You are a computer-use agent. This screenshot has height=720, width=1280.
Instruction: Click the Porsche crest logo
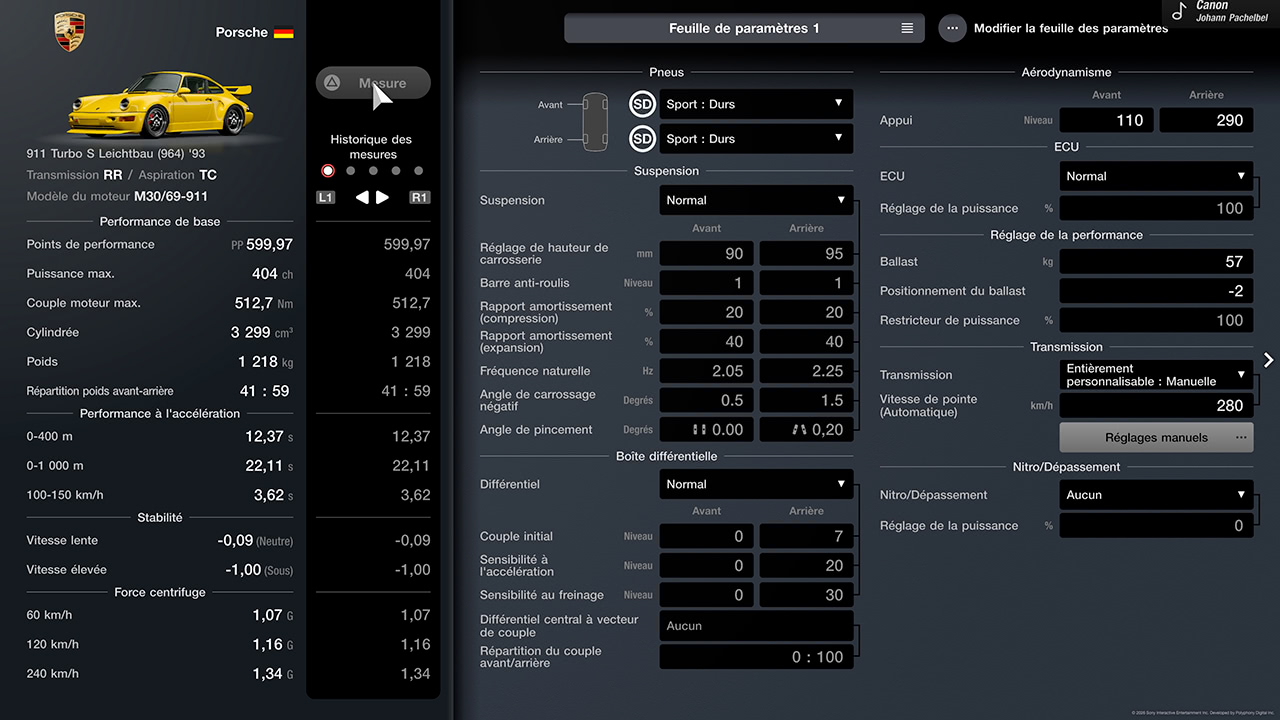click(69, 33)
